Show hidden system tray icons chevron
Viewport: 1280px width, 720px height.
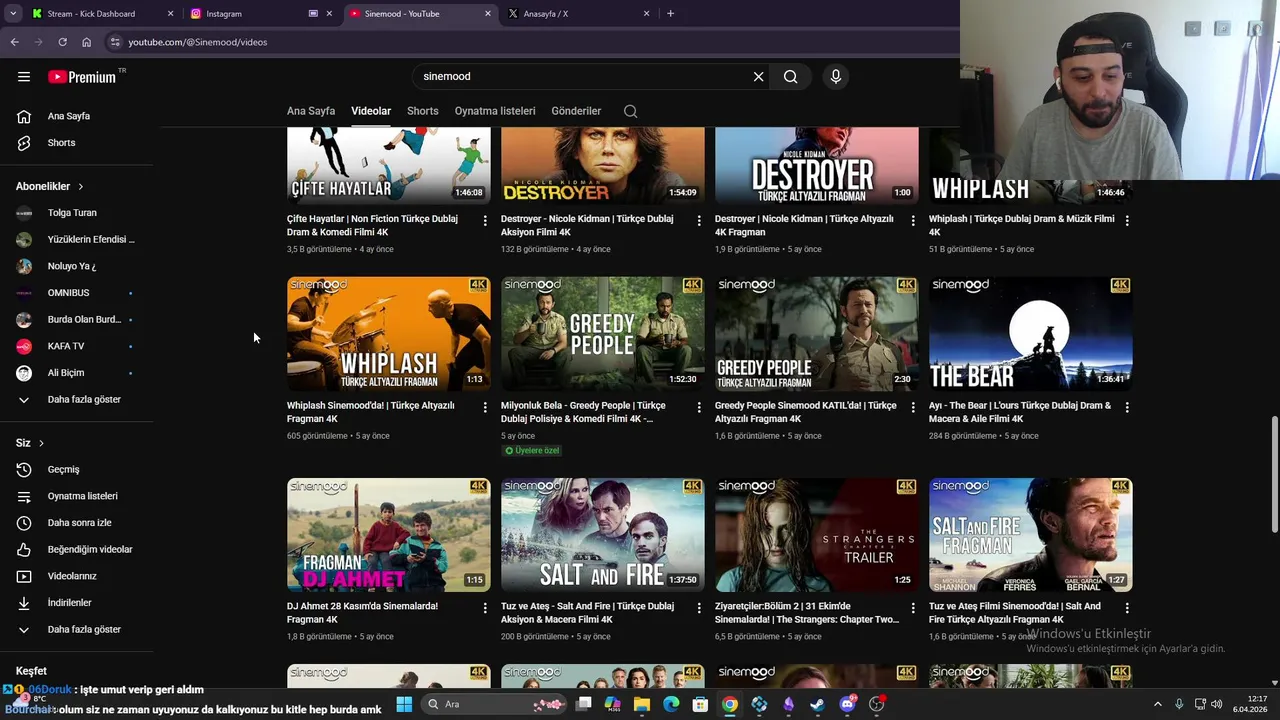click(1158, 704)
